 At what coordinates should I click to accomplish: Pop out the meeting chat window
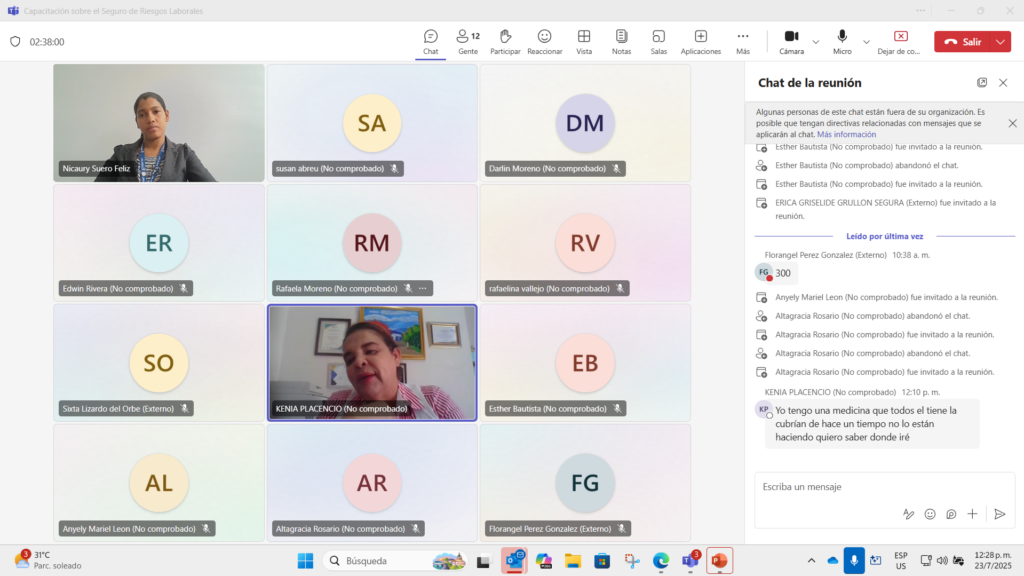click(982, 82)
